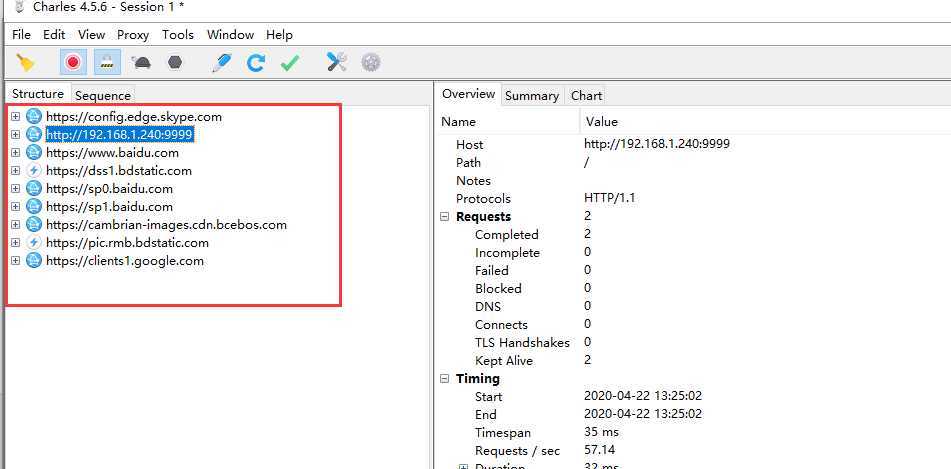Clear the session with the broom icon
This screenshot has height=469, width=951.
click(x=25, y=62)
